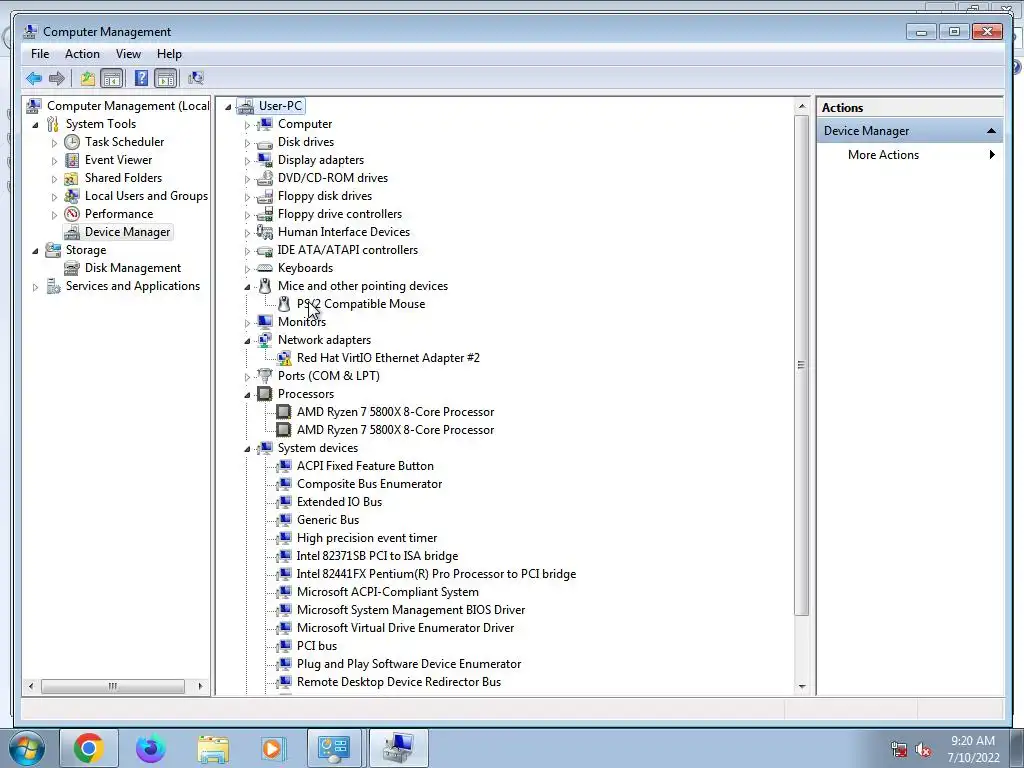Click the Forward arrow toolbar icon

(57, 79)
